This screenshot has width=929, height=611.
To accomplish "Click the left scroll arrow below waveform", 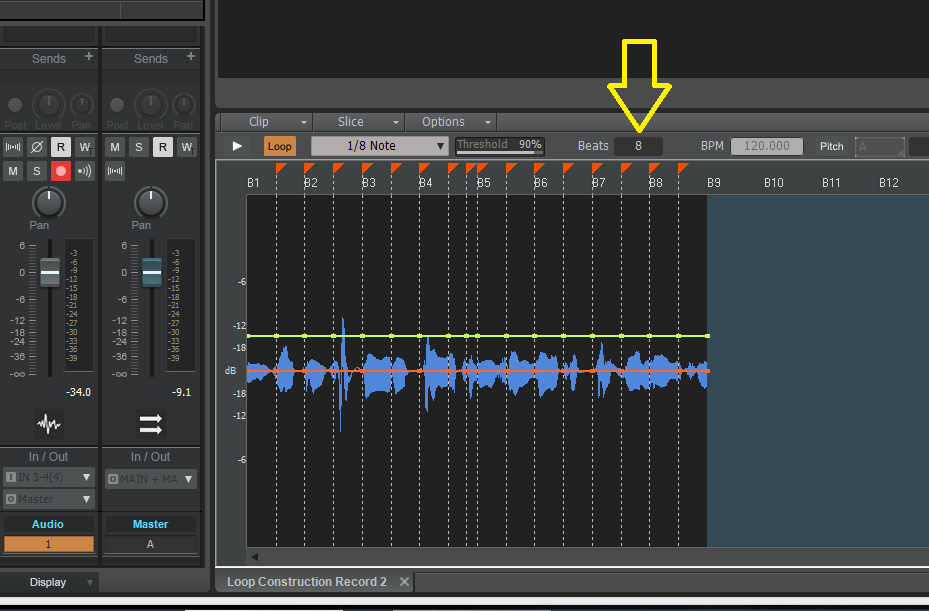I will (x=255, y=556).
